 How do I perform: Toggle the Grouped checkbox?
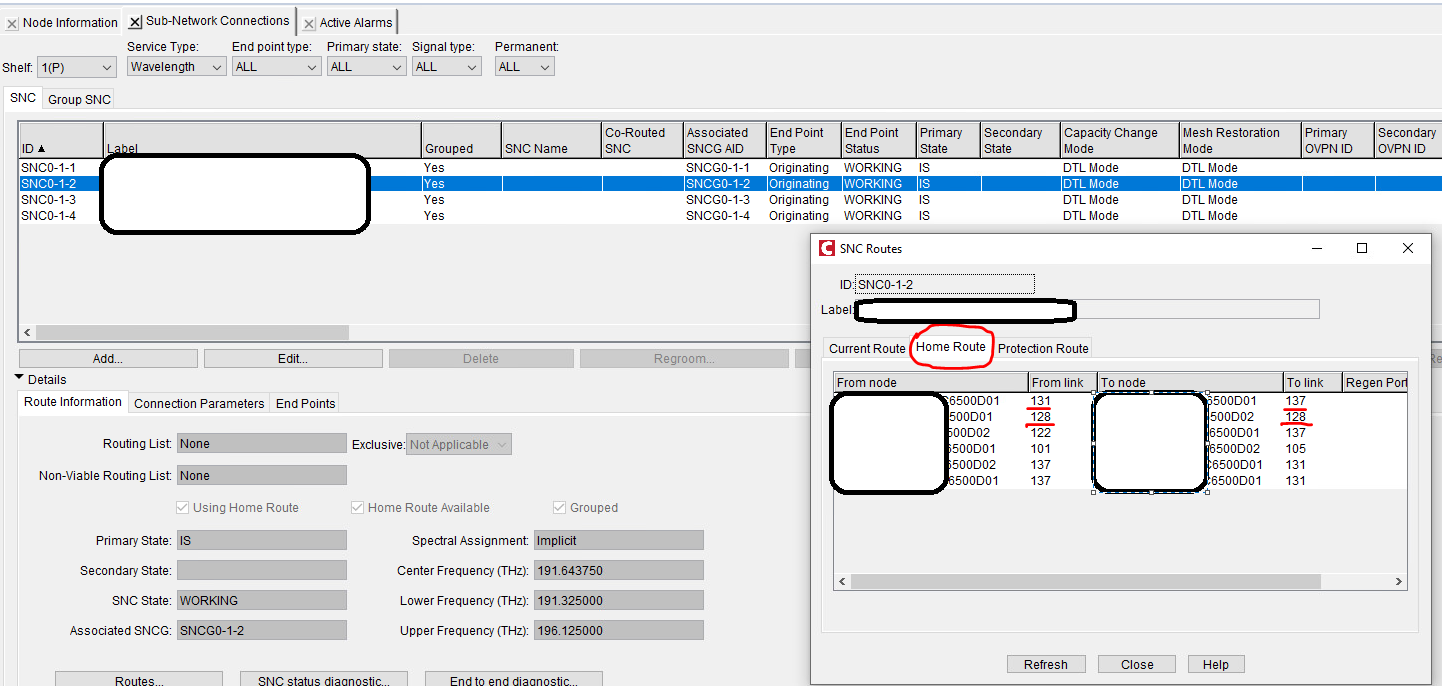pyautogui.click(x=560, y=508)
